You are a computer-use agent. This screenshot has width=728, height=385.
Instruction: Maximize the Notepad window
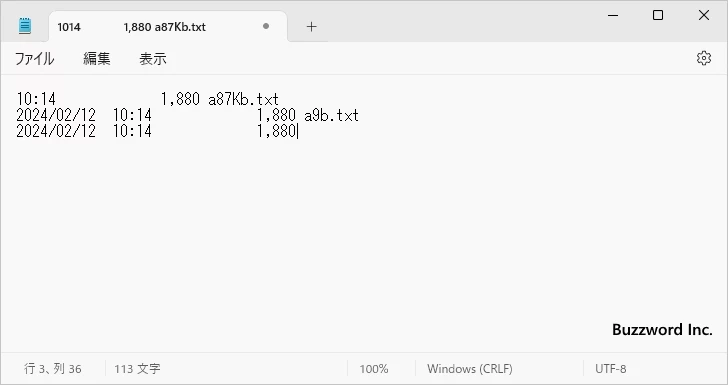[658, 15]
